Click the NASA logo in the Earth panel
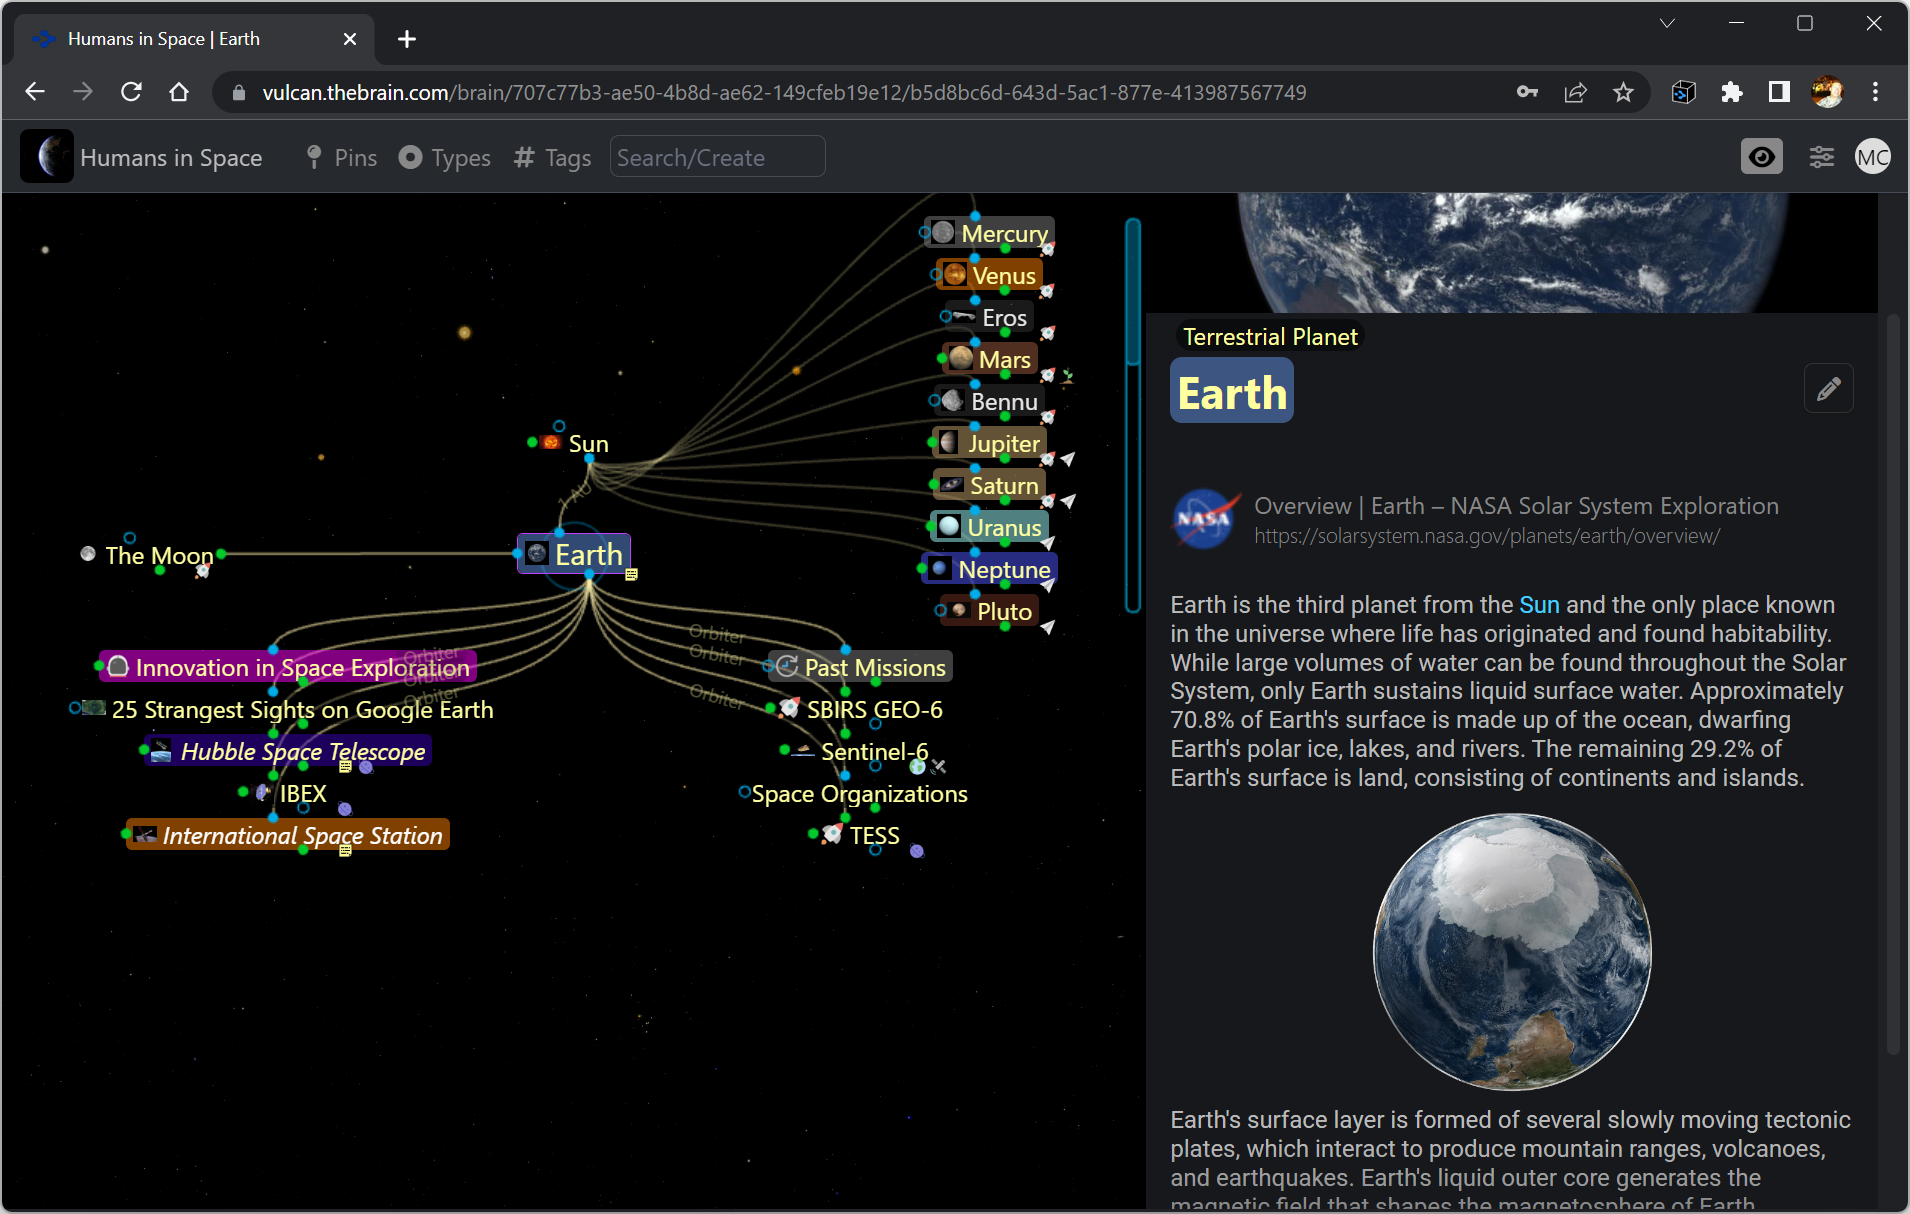Screen dimensions: 1910x1214 coord(1205,518)
